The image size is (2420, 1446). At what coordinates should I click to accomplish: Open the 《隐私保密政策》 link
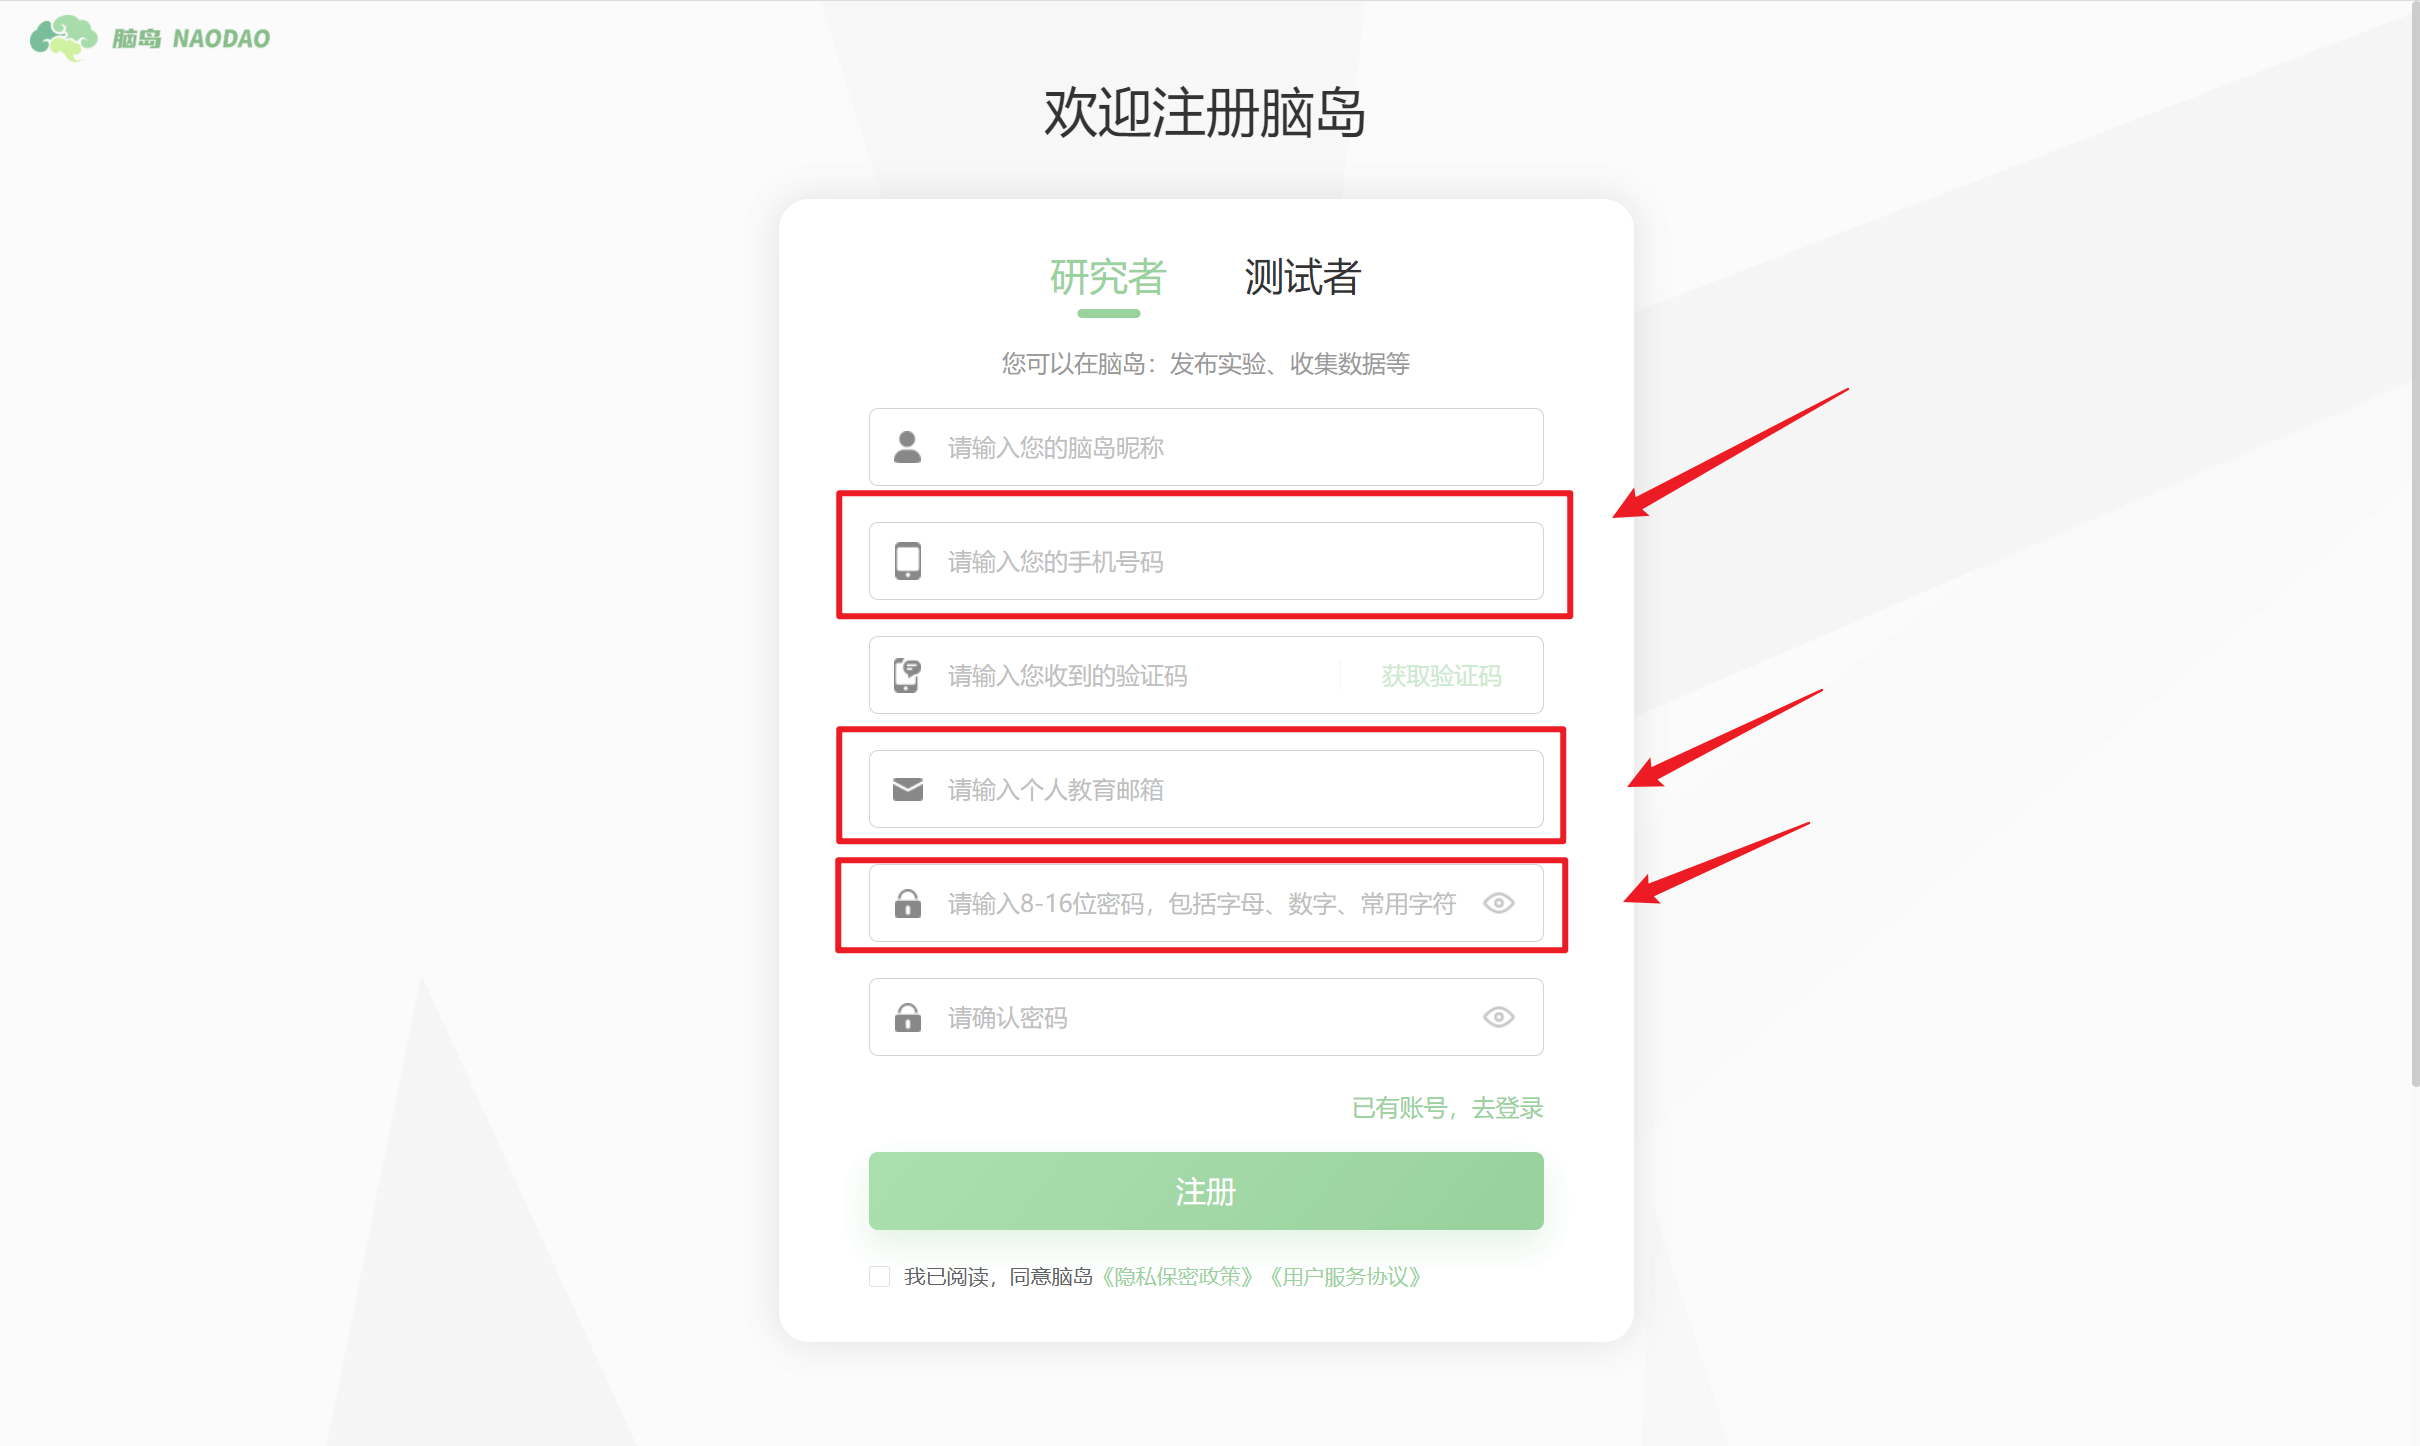click(x=1176, y=1277)
